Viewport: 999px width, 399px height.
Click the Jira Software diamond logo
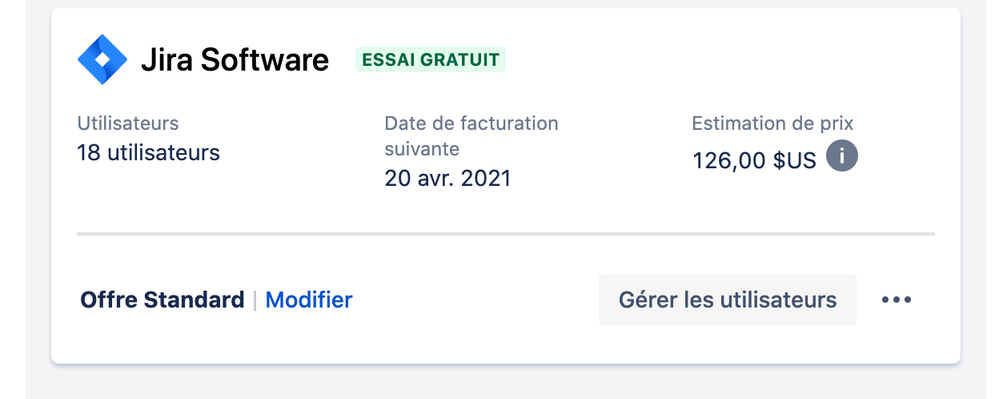[x=102, y=59]
